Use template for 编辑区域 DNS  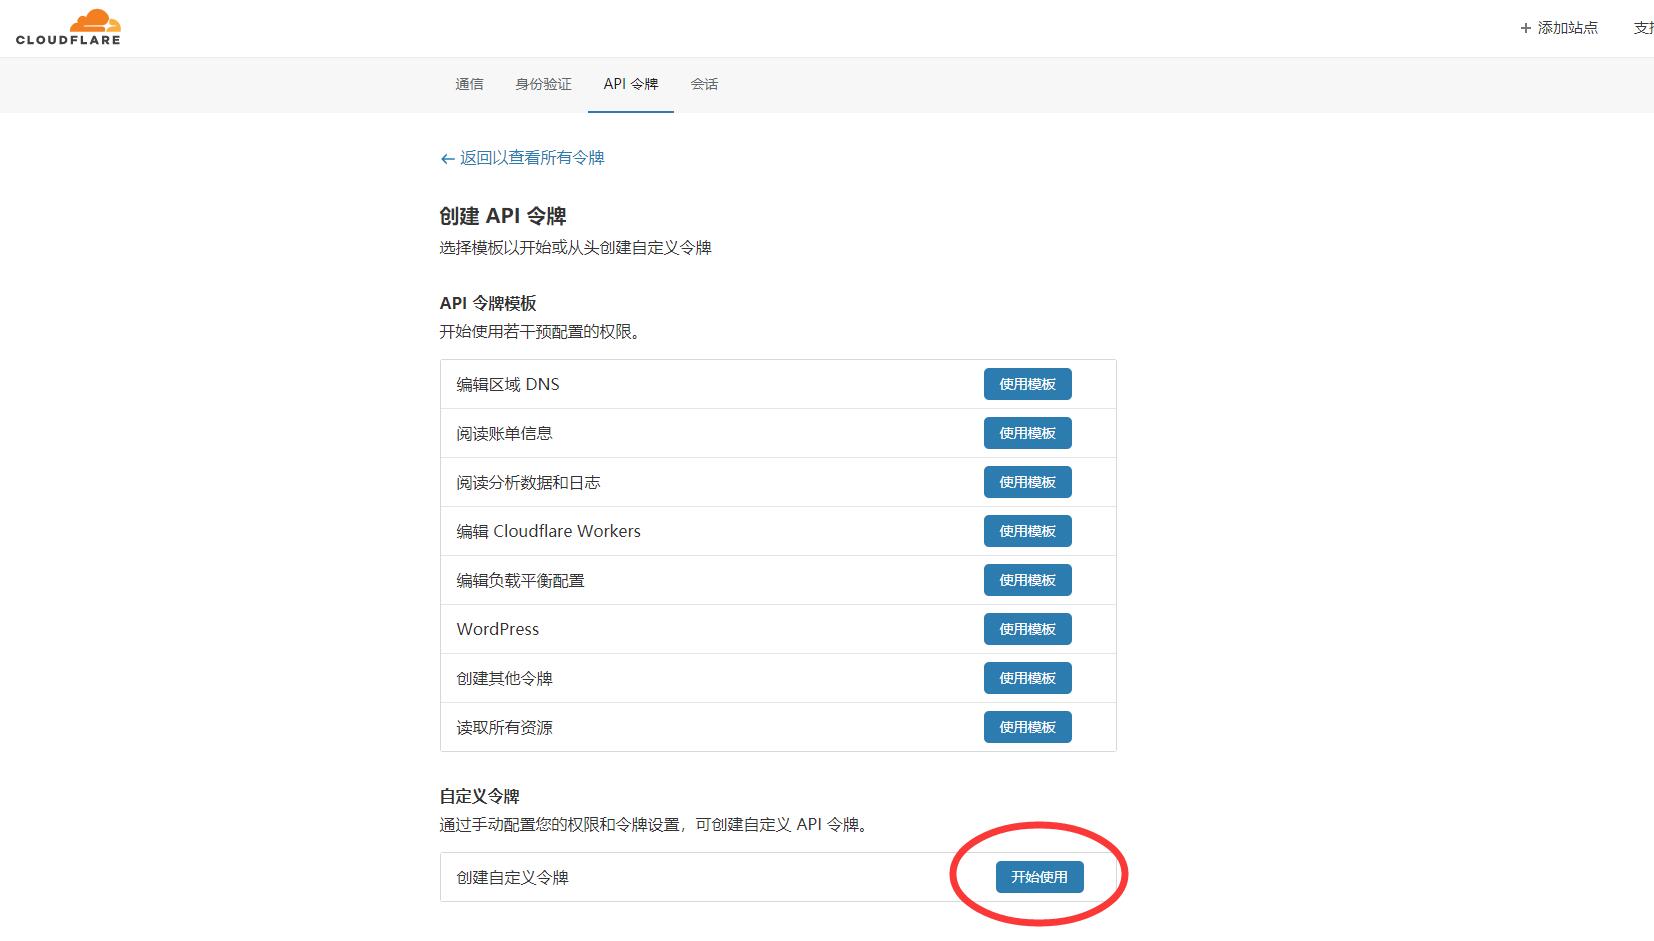(x=1028, y=384)
